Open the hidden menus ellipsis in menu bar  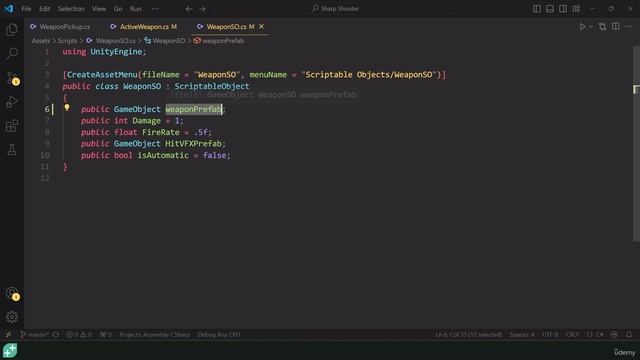point(155,9)
